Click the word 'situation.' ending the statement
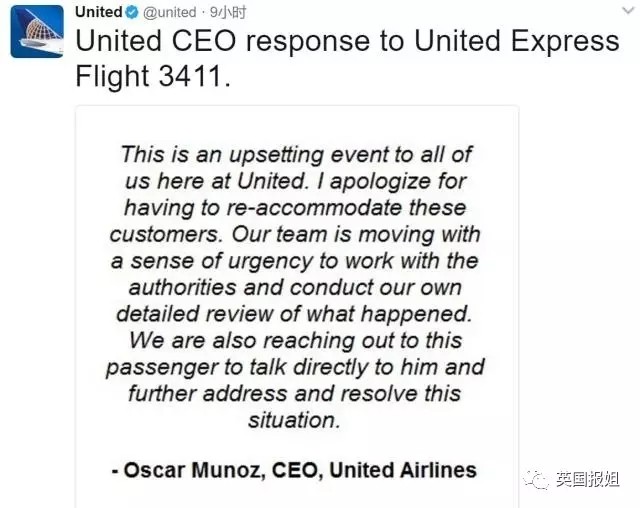640x508 pixels. pyautogui.click(x=294, y=420)
